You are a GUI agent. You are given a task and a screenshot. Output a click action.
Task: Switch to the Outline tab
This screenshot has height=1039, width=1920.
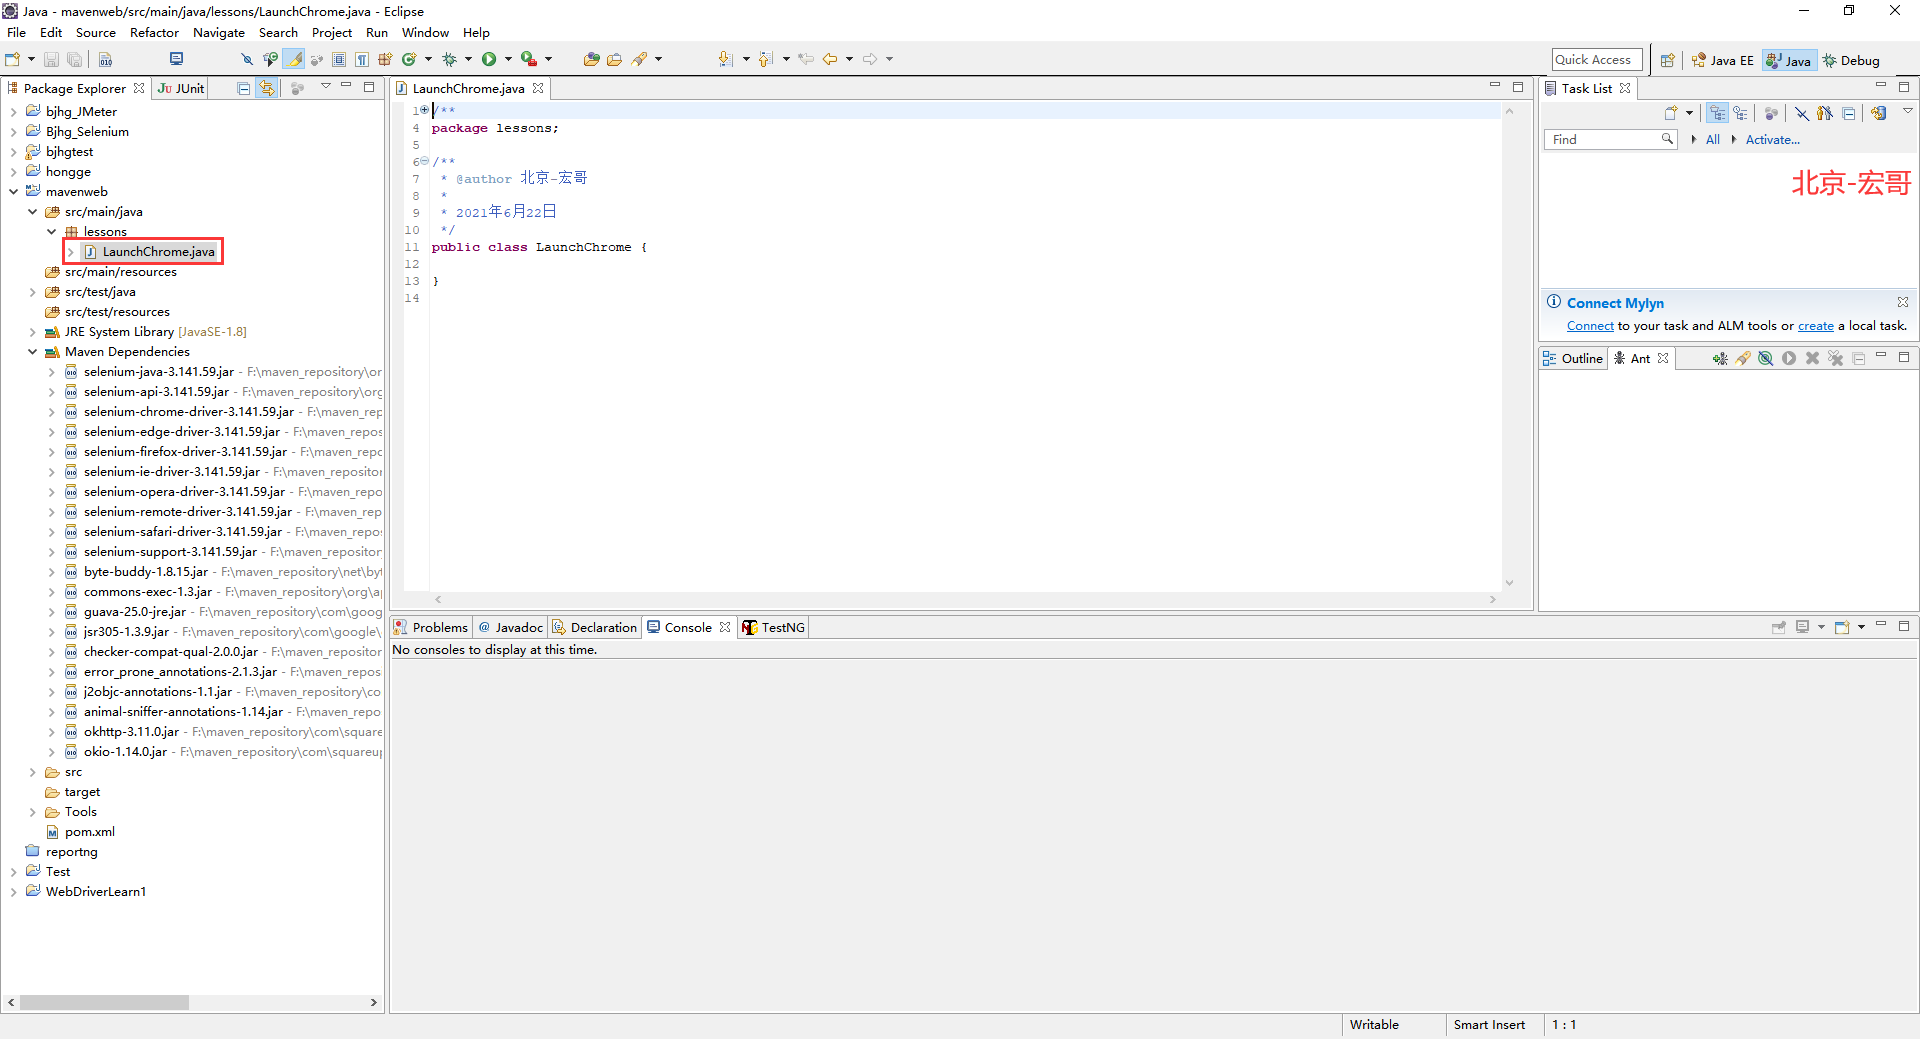click(x=1574, y=358)
